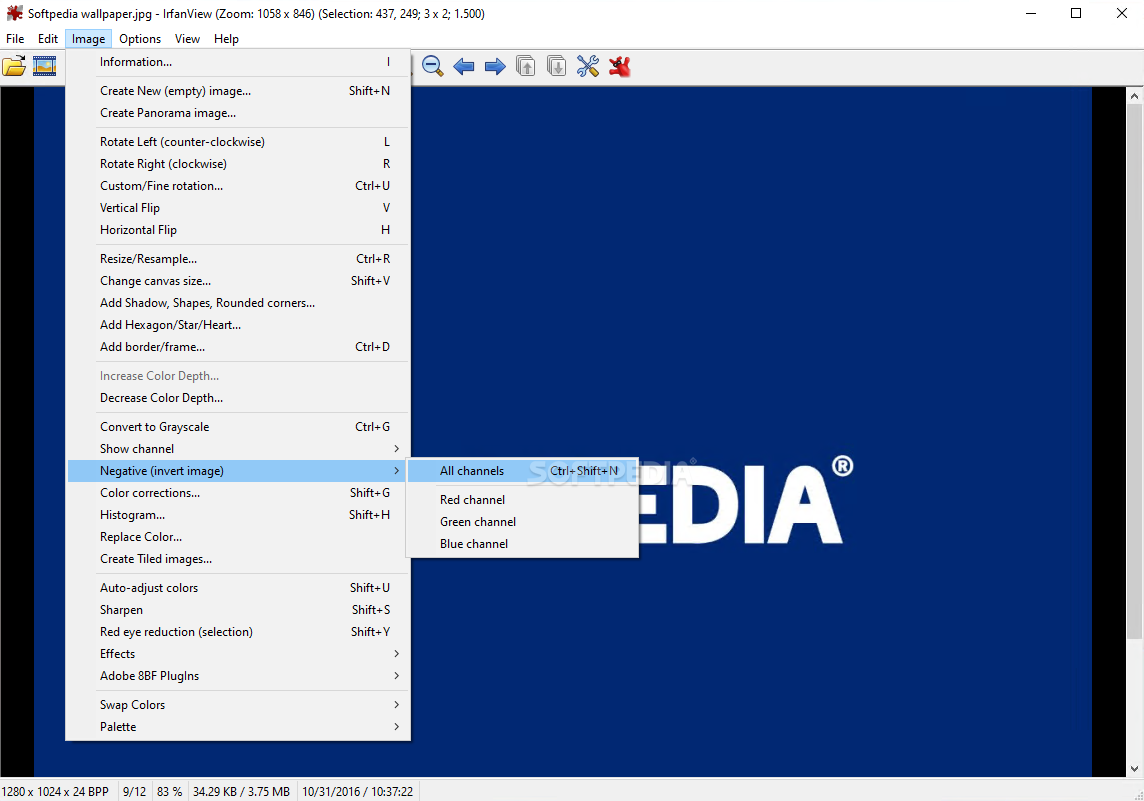Click IrfanView title bar app icon
This screenshot has width=1144, height=801.
click(x=14, y=13)
